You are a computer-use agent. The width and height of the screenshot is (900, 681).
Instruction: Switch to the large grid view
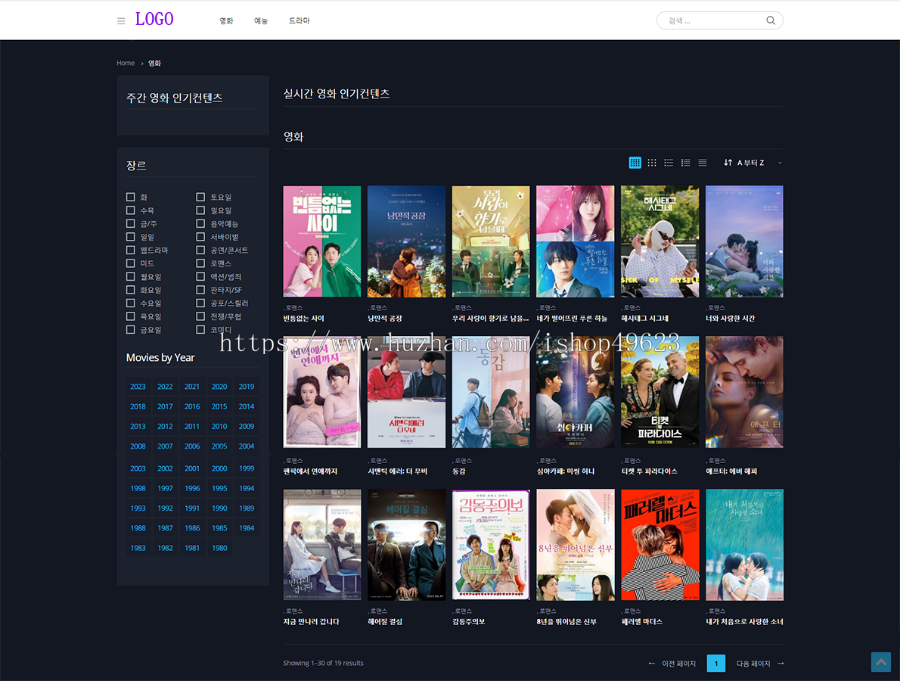635,162
